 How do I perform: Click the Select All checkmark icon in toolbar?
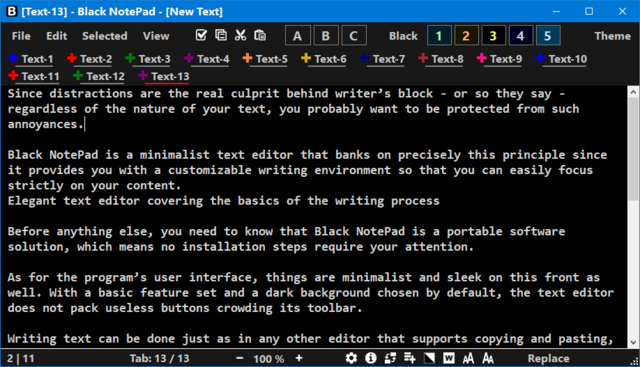pos(201,36)
